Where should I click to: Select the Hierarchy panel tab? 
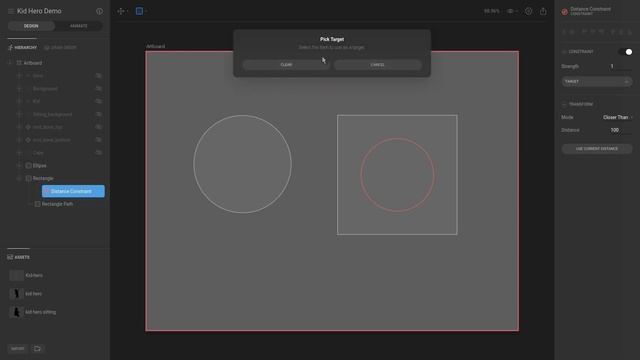point(22,47)
